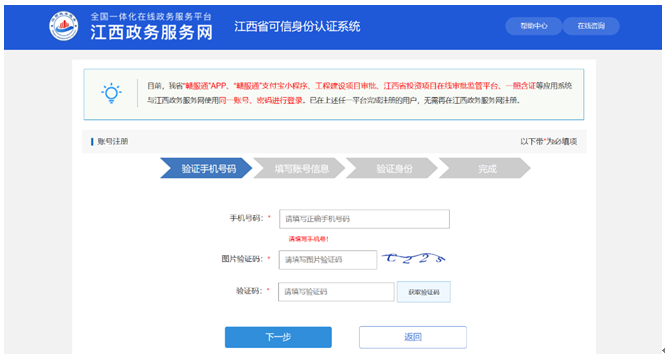Focus the 图片验证码 input field

click(x=328, y=259)
